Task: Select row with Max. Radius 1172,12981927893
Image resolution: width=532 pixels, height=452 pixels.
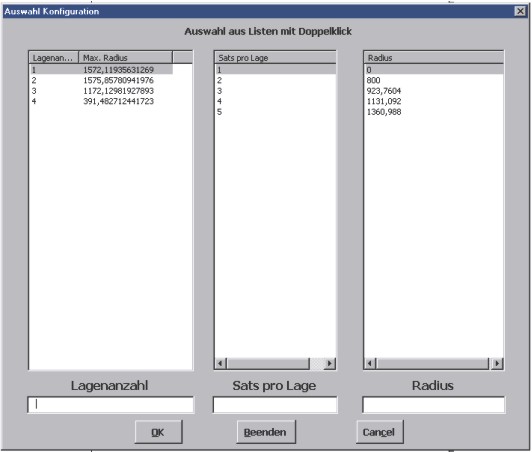Action: 101,91
